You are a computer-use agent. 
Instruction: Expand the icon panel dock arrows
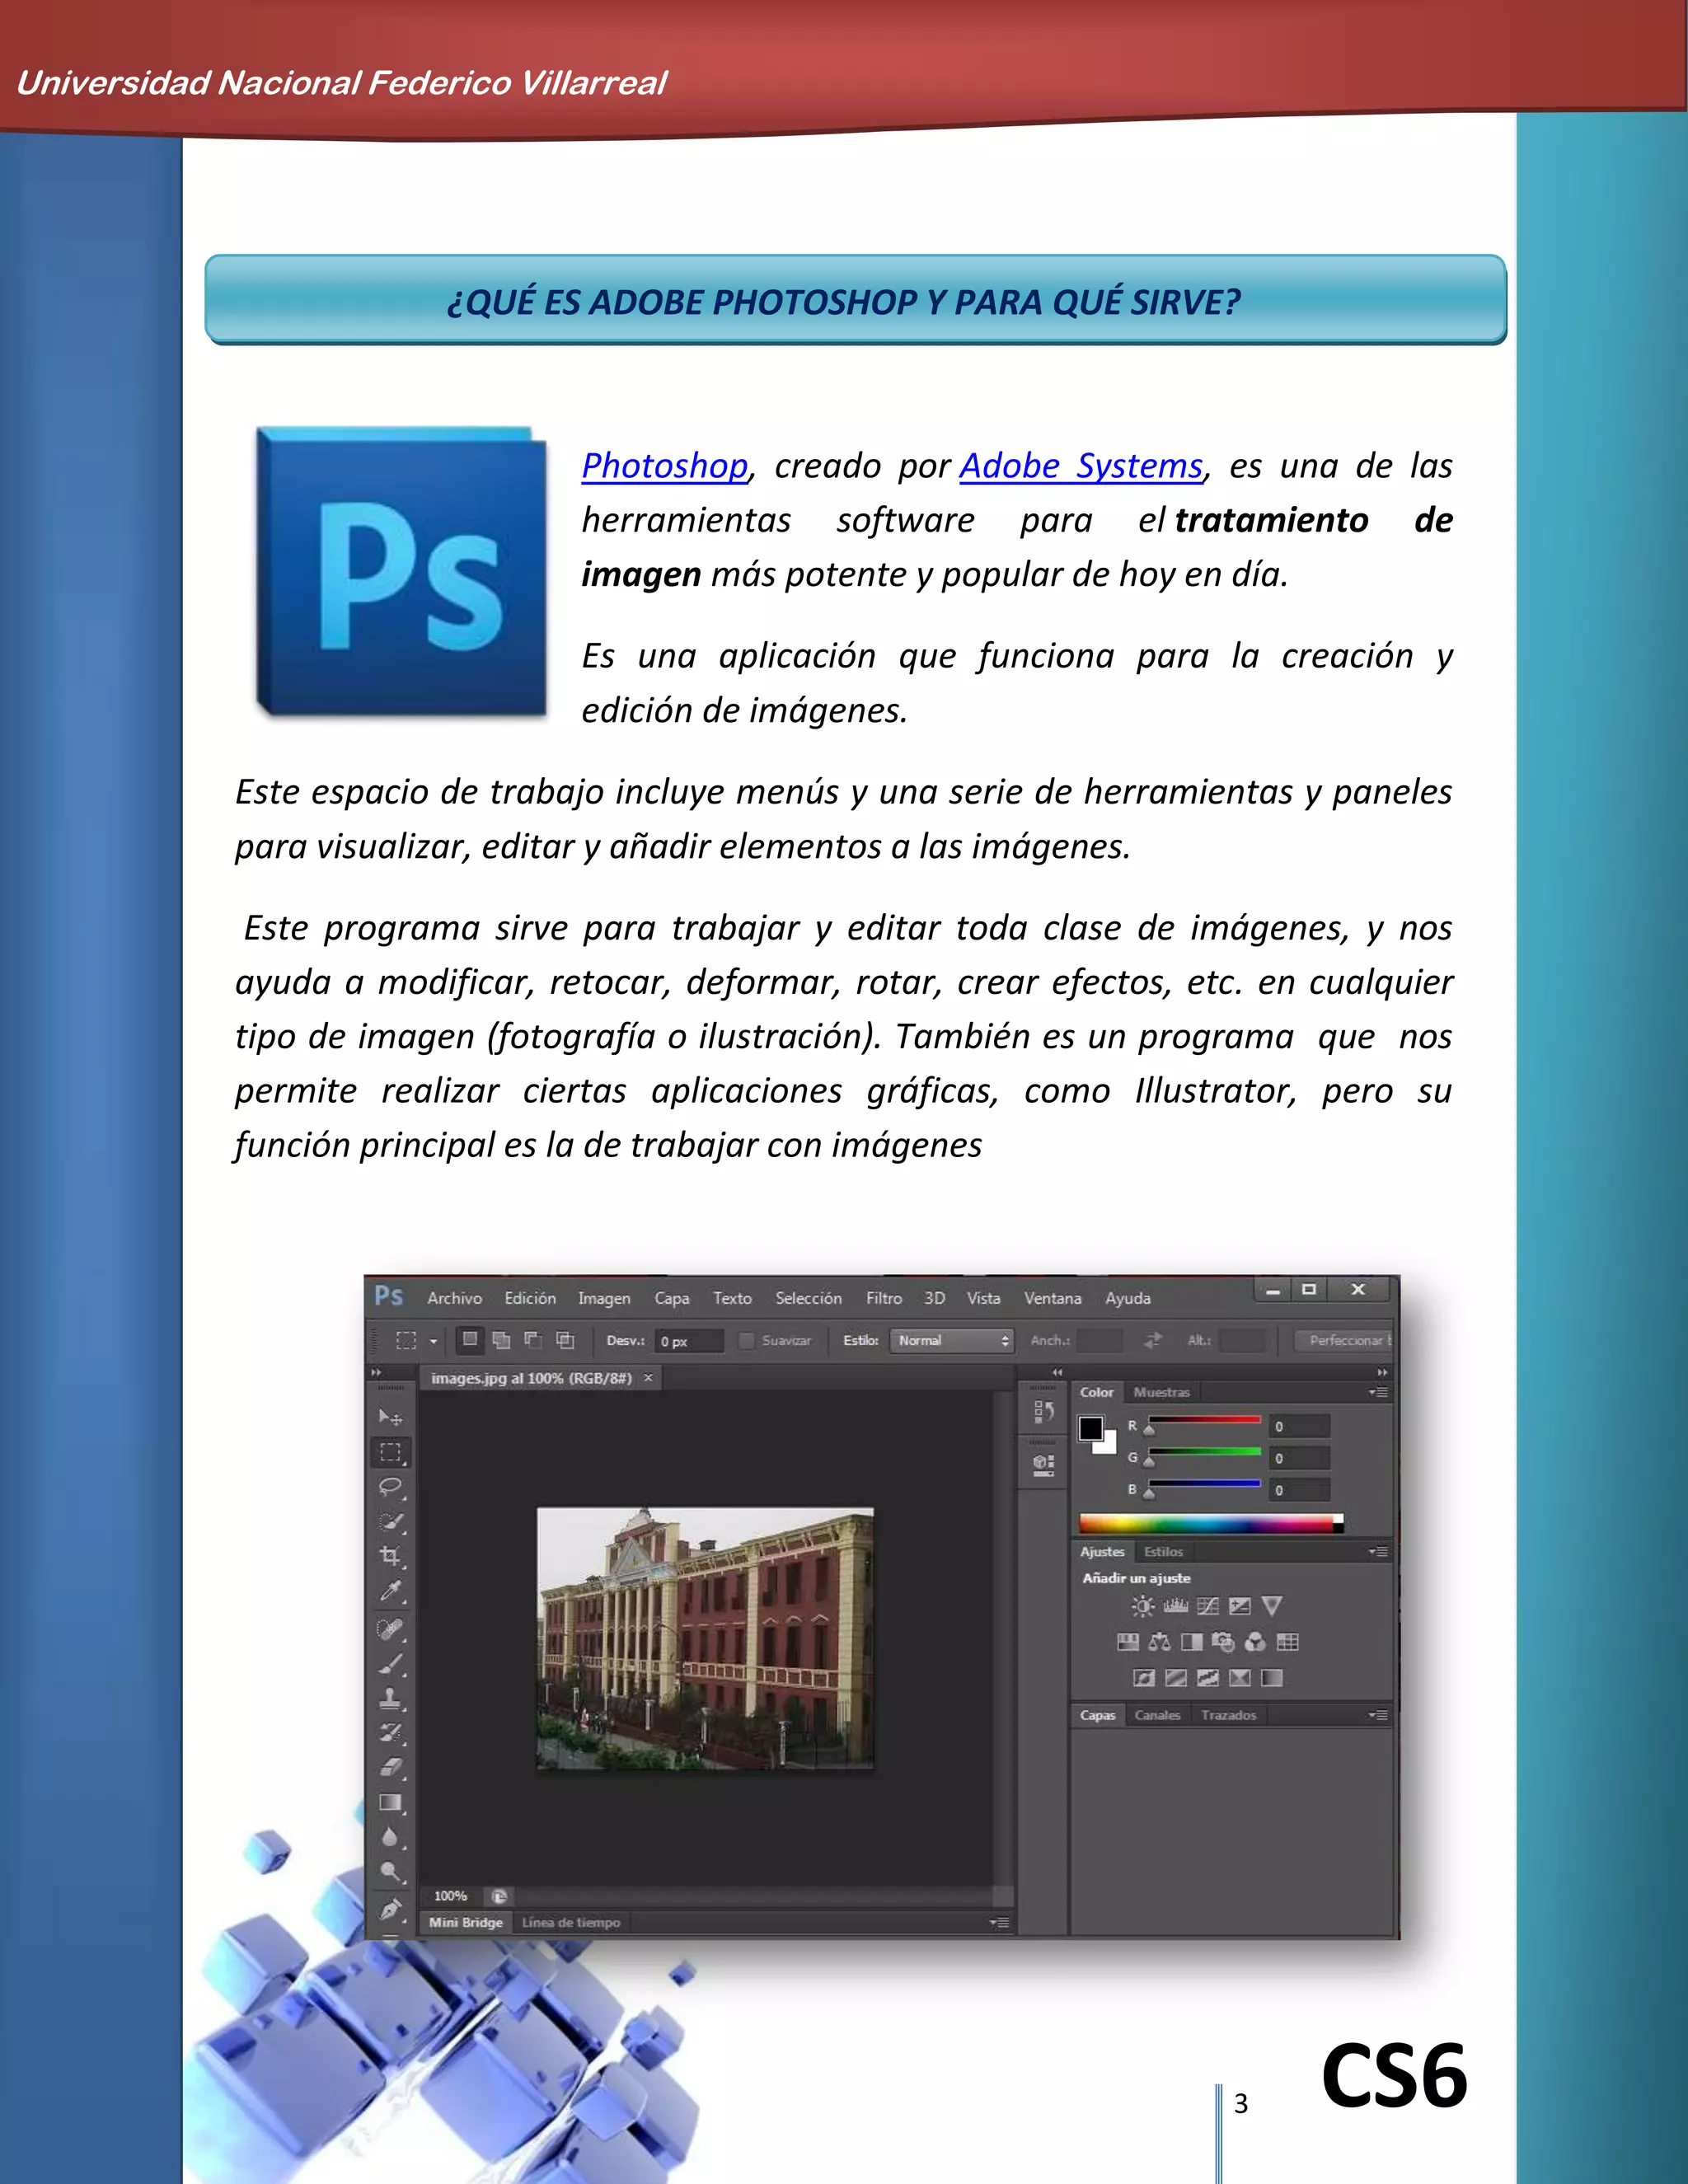pyautogui.click(x=1057, y=1372)
